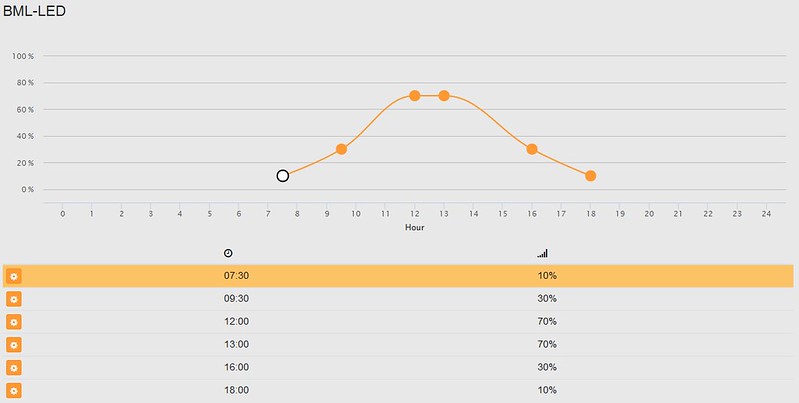Open gear settings for 07:30 row
Image resolution: width=799 pixels, height=403 pixels.
coord(14,276)
